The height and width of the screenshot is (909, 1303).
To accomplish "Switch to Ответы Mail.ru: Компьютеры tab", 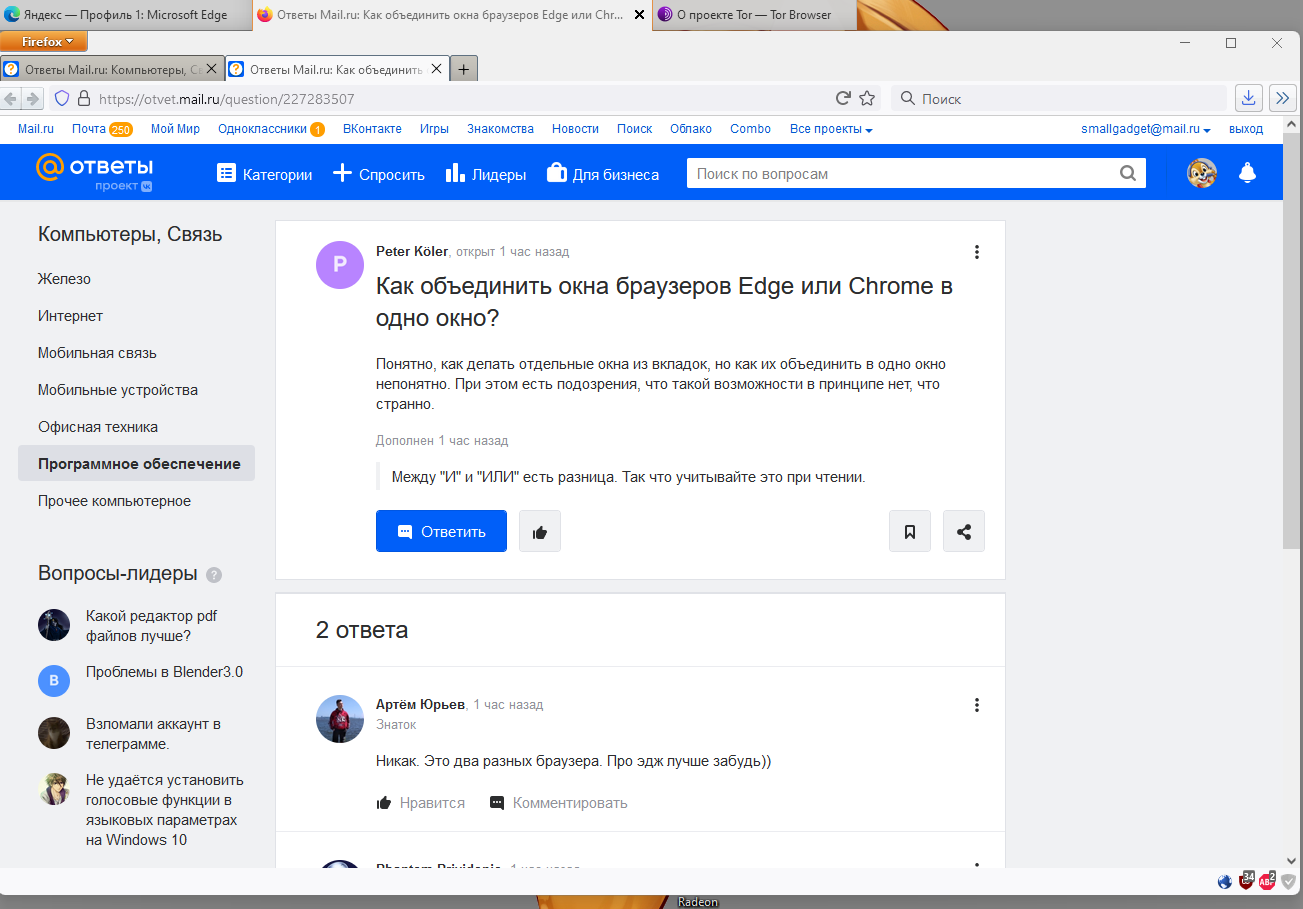I will click(112, 69).
